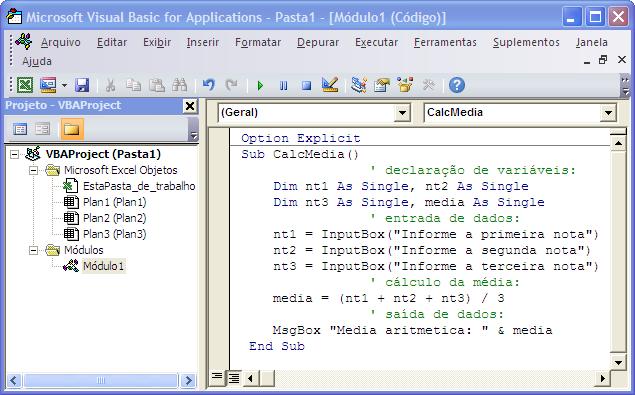The image size is (635, 395).
Task: Pause execution with the Break icon
Action: (283, 85)
